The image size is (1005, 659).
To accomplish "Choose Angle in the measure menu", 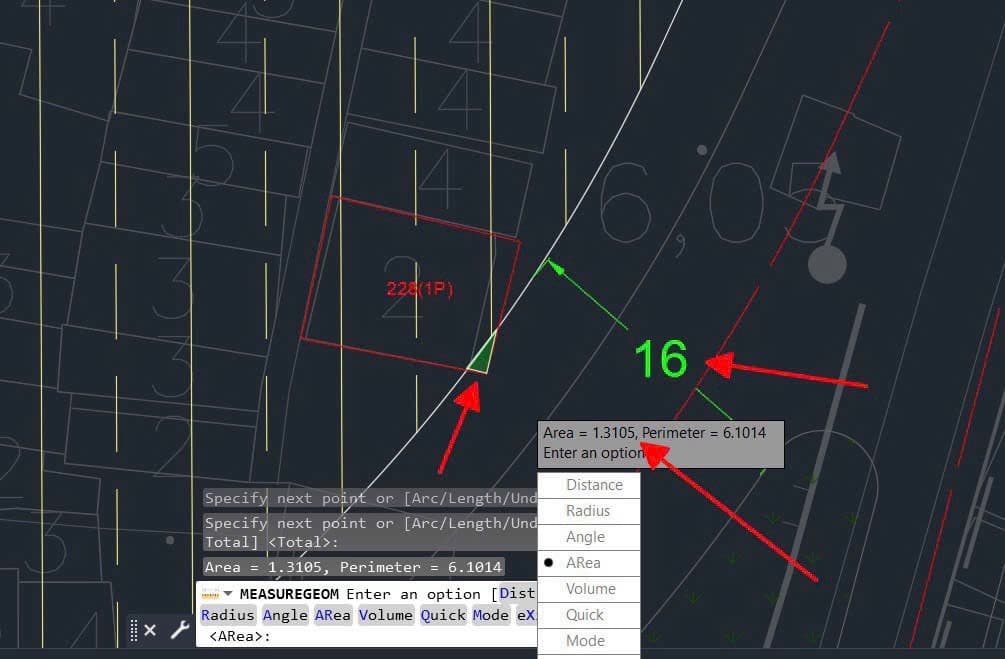I will (589, 537).
